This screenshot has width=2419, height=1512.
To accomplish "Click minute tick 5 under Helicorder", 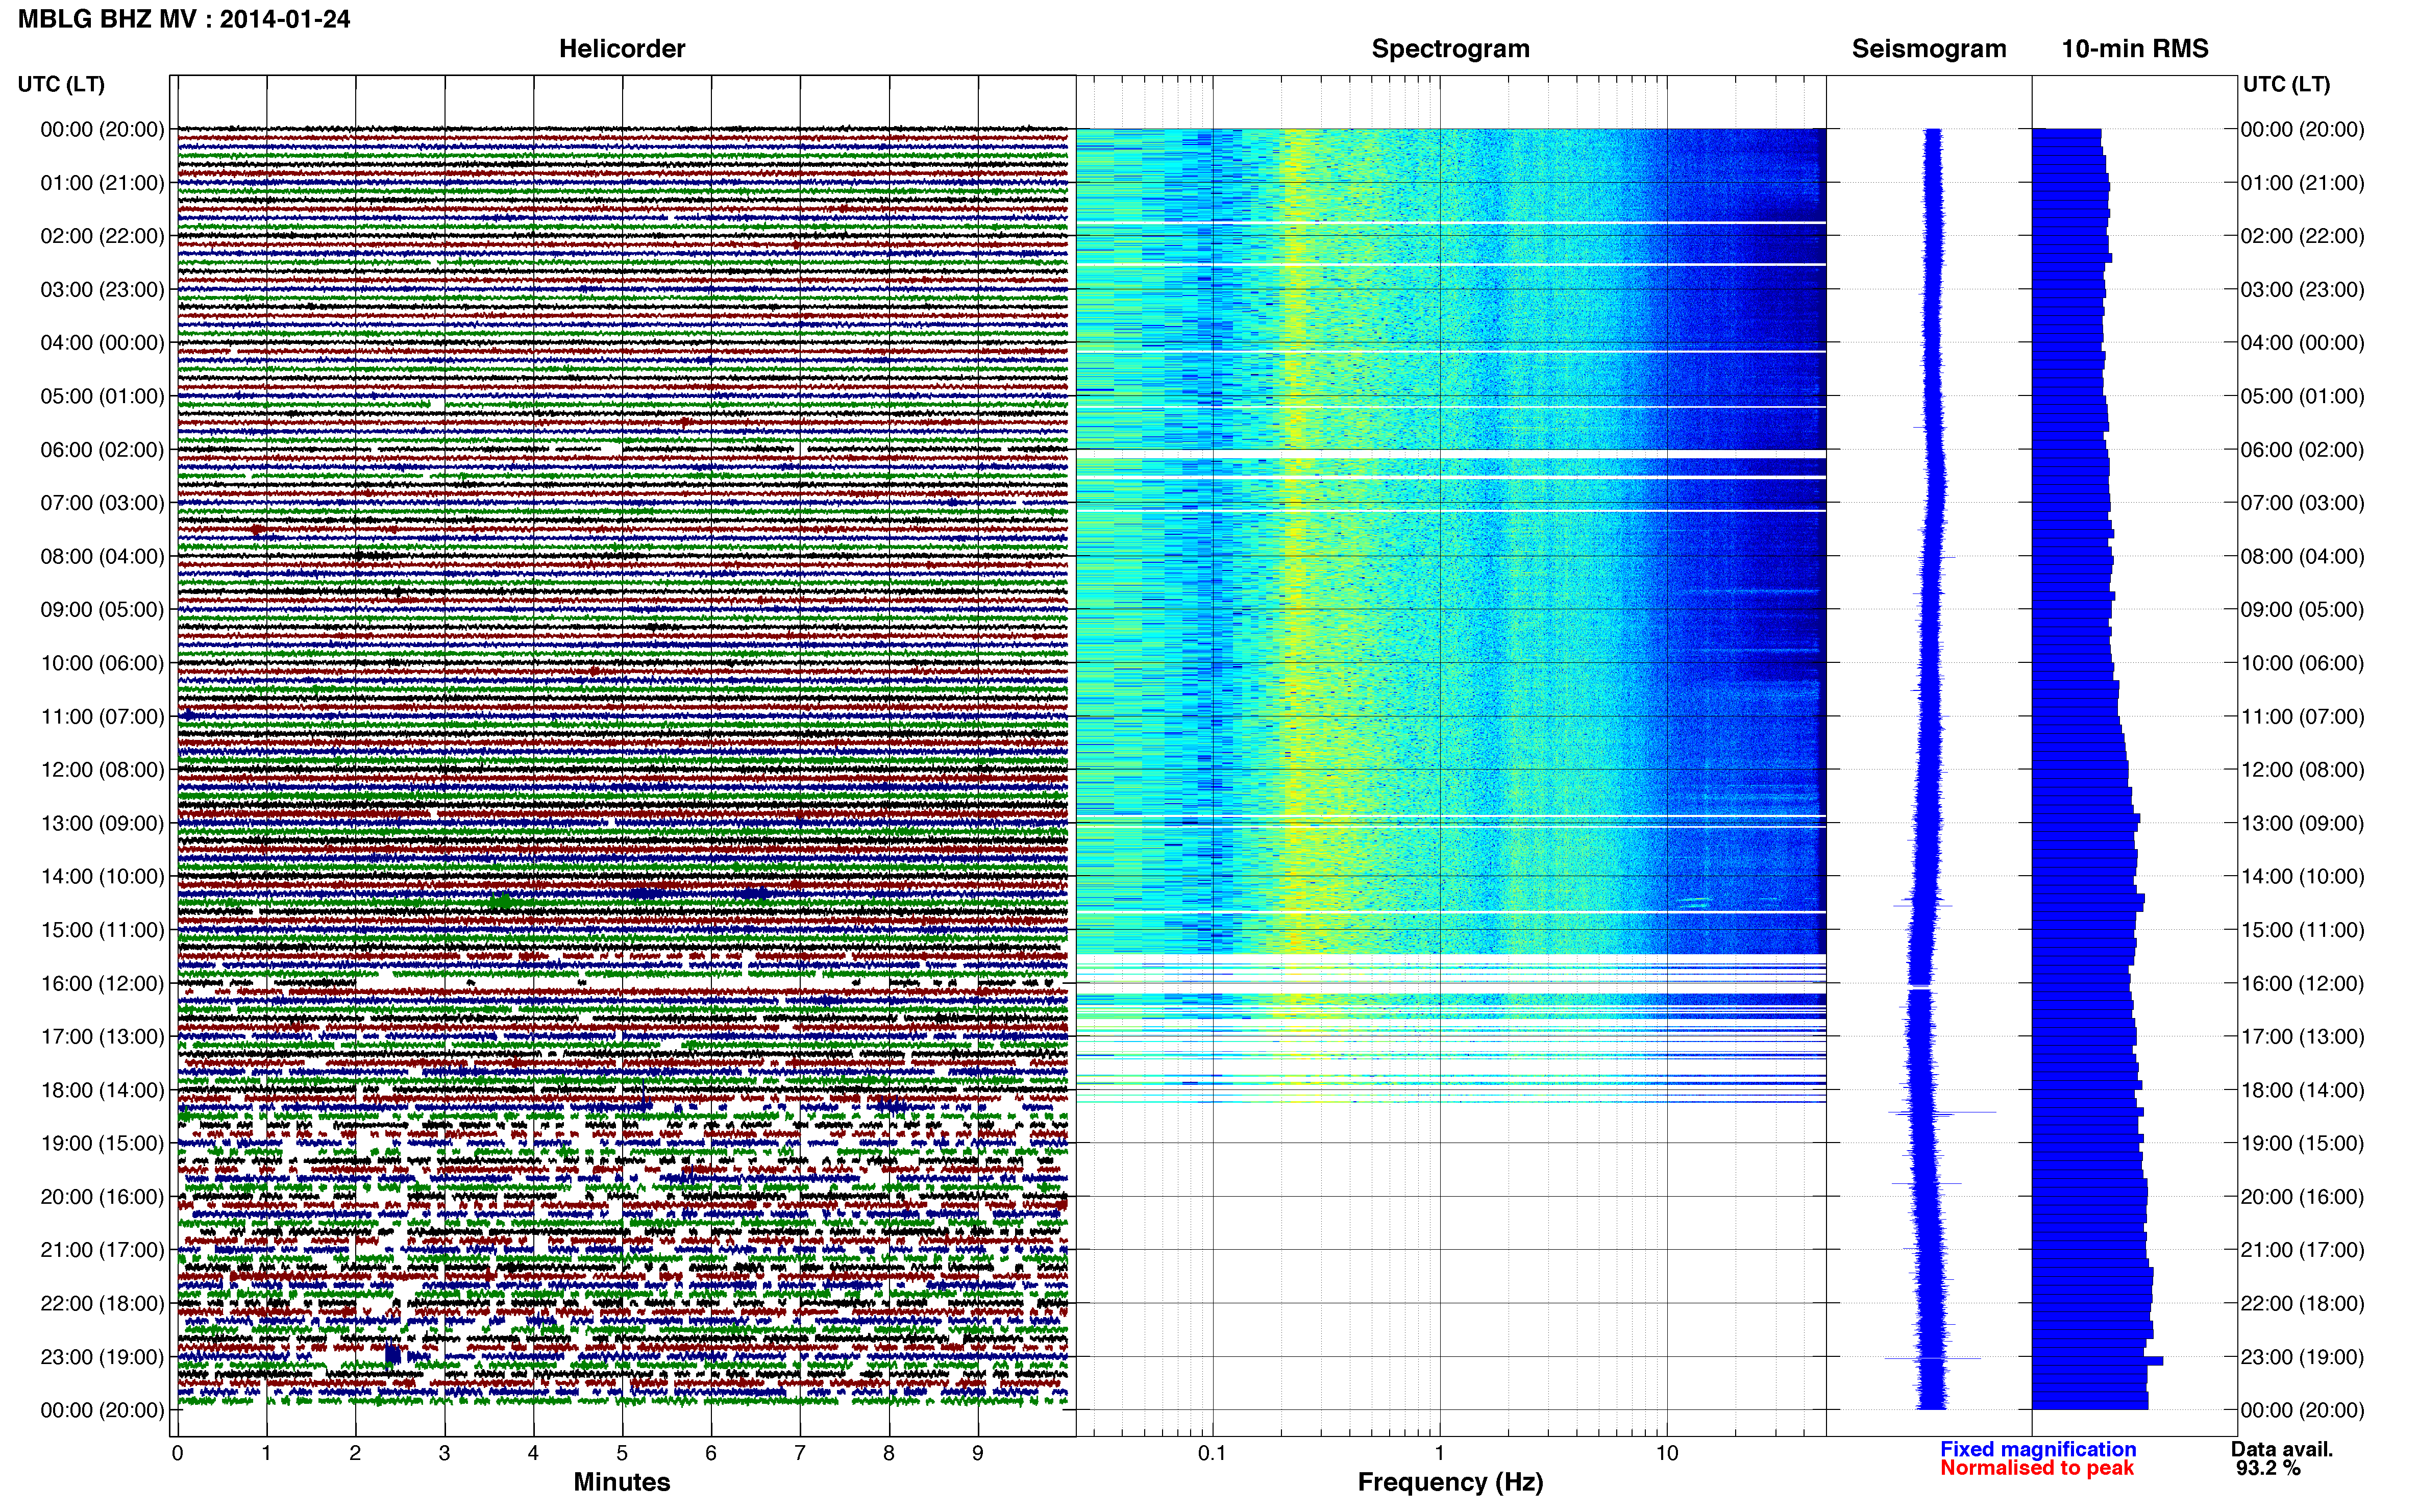I will coord(622,1453).
